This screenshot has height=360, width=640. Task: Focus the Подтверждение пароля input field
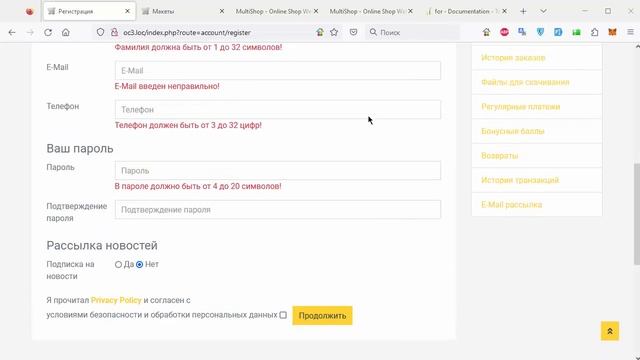[x=278, y=209]
